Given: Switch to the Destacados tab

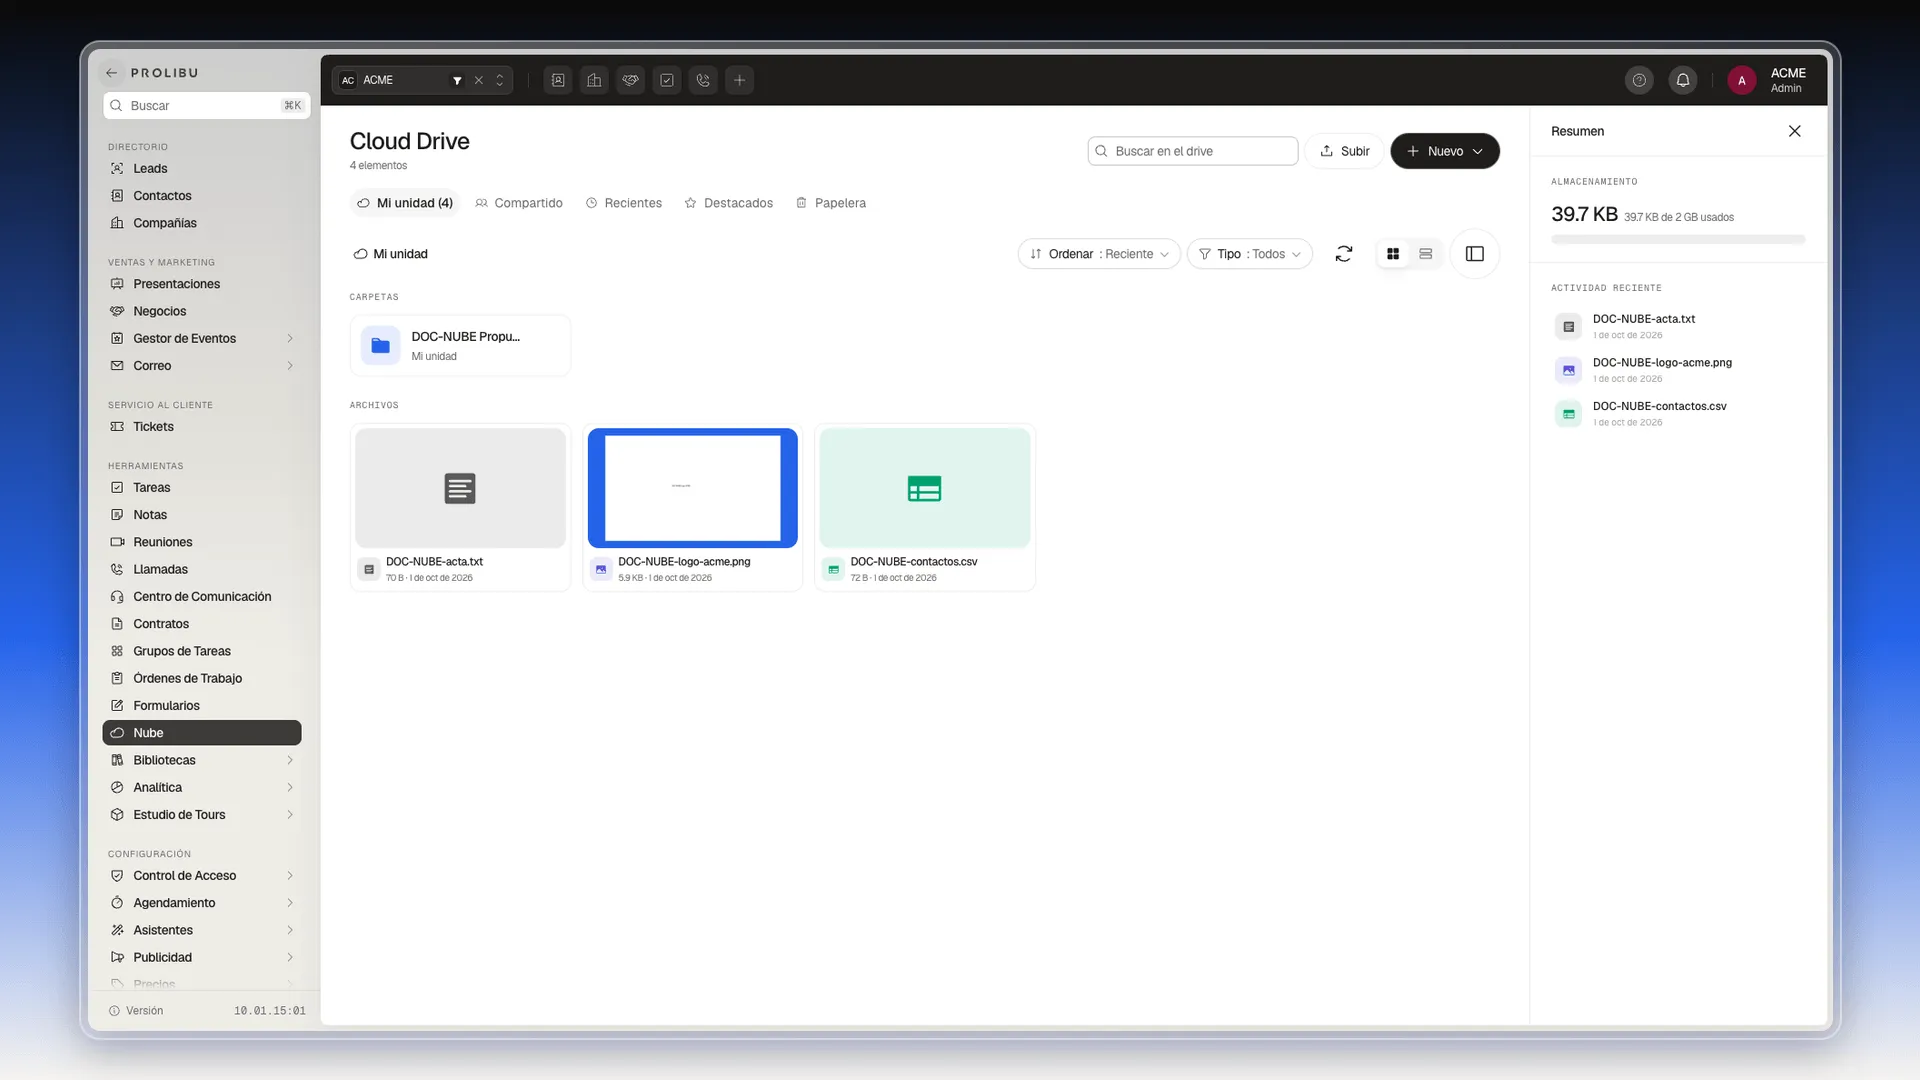Looking at the screenshot, I should point(729,203).
